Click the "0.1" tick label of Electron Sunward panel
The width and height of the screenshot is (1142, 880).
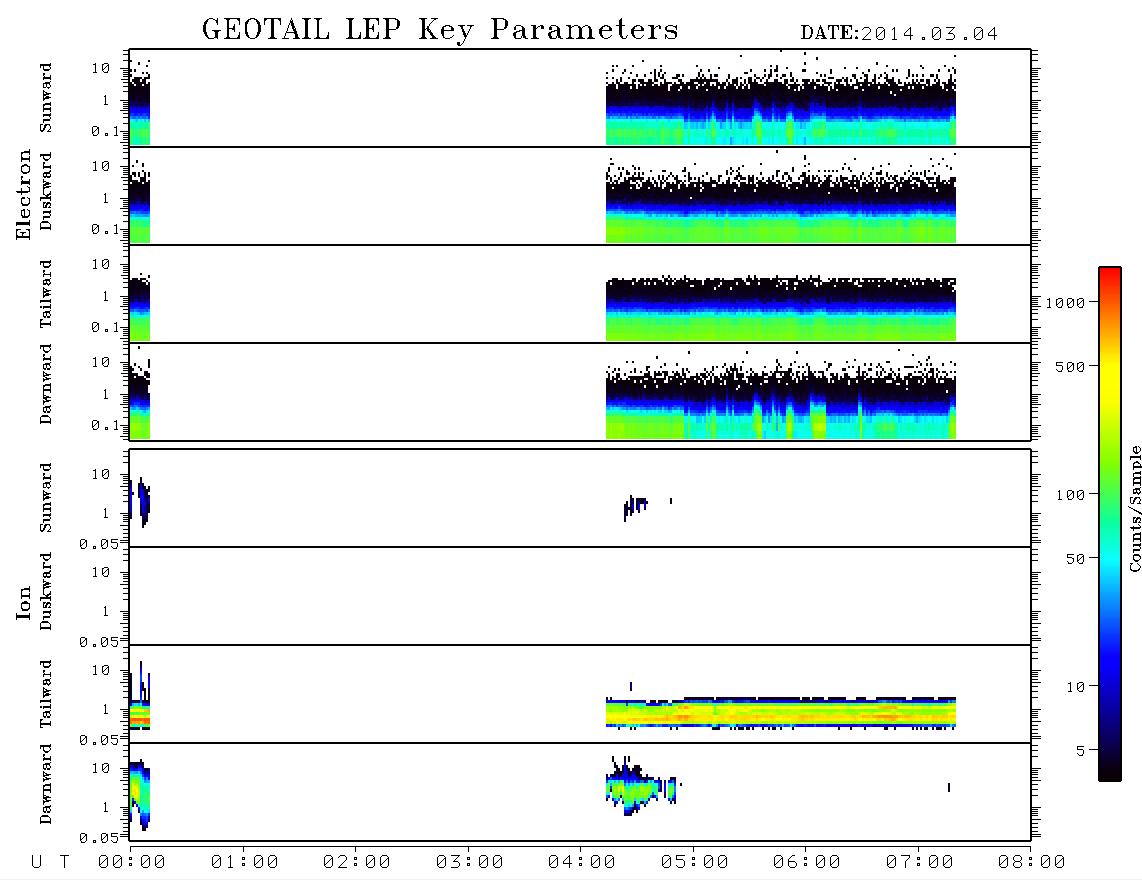pyautogui.click(x=105, y=131)
